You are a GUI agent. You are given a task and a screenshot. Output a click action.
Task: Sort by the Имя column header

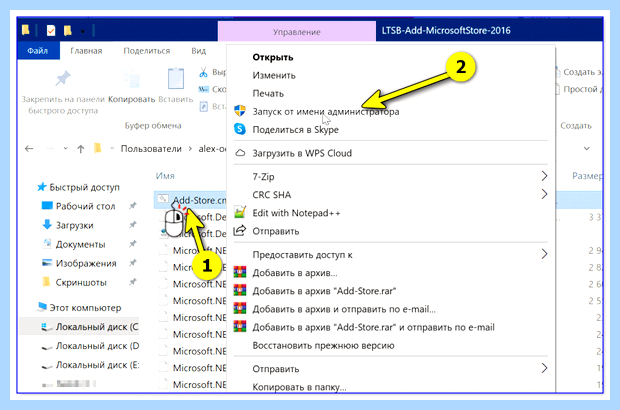point(165,176)
